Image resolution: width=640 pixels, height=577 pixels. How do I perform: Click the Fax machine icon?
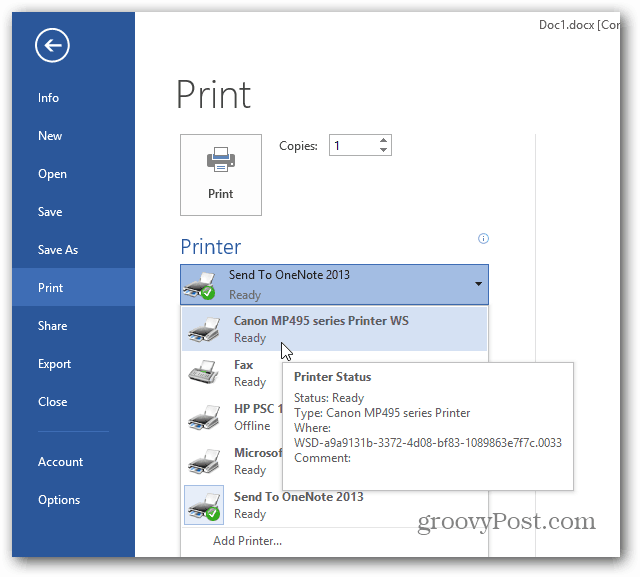pyautogui.click(x=204, y=372)
